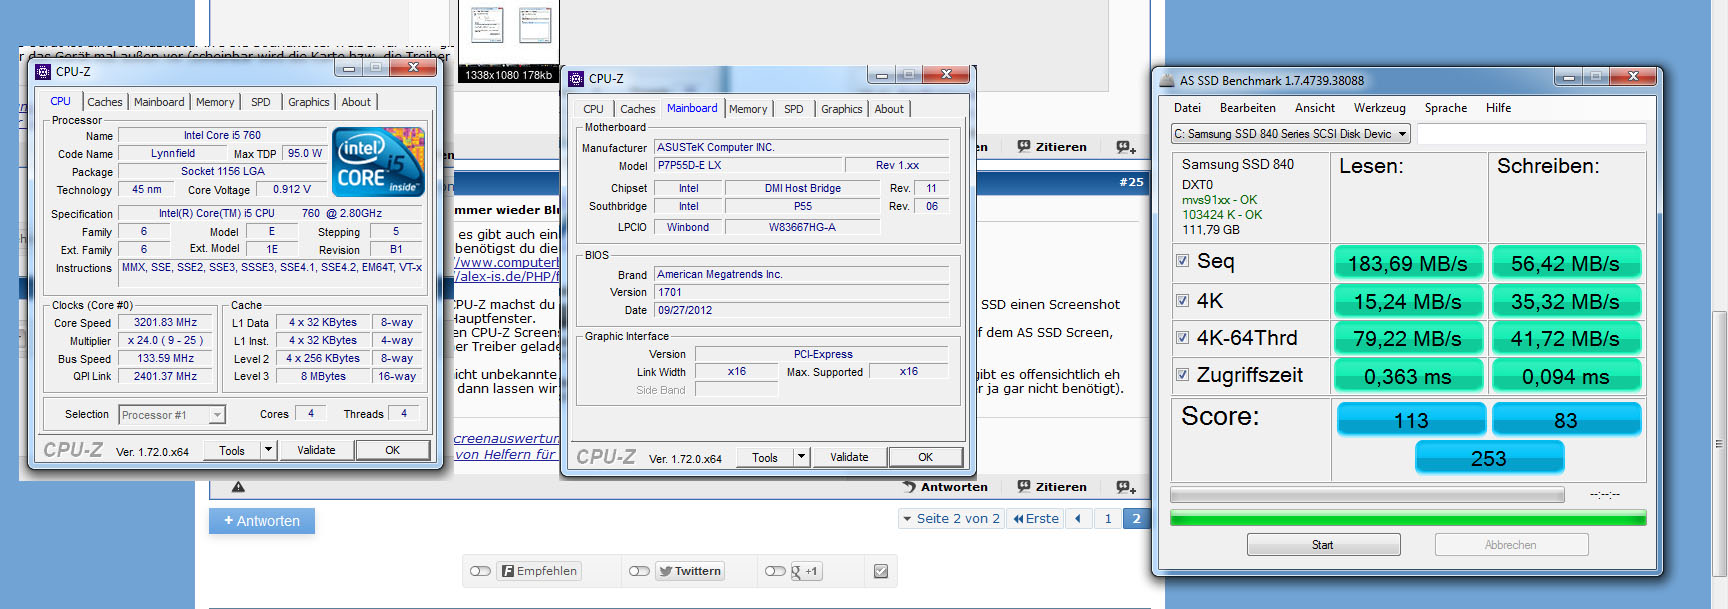Screen dimensions: 1728x609
Task: Switch to Graphics tab in left CPU-Z window
Action: tap(308, 102)
